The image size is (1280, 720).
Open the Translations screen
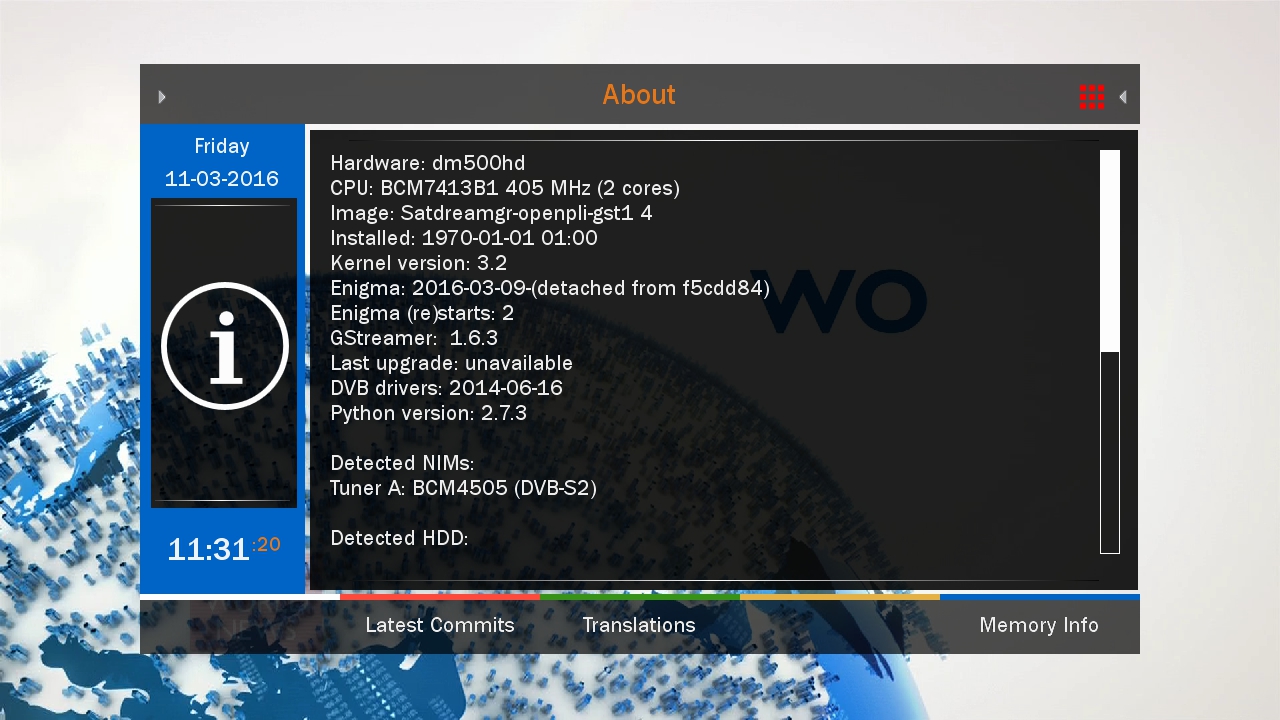[x=639, y=625]
